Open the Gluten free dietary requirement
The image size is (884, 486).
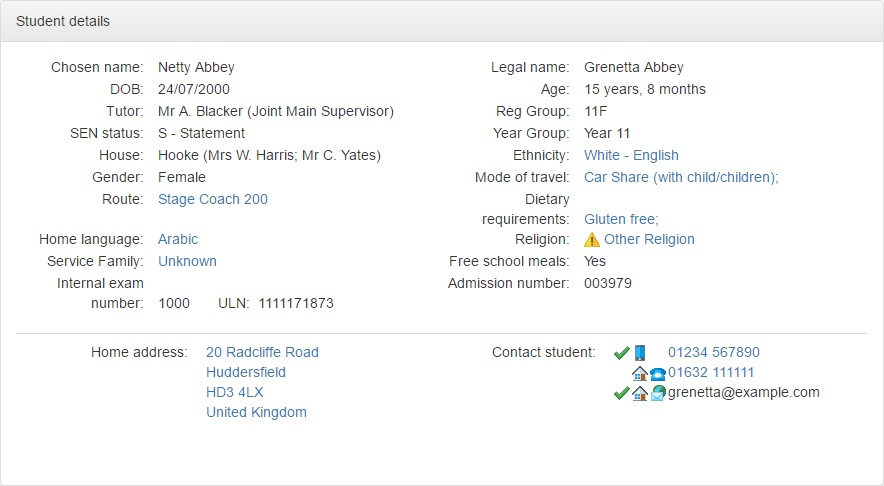coord(621,219)
